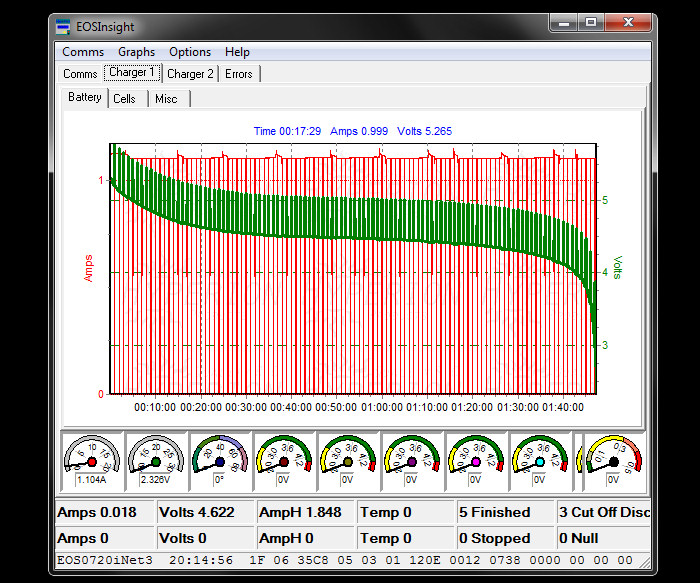Image resolution: width=700 pixels, height=583 pixels.
Task: Select the Misc sub-tab
Action: click(166, 99)
